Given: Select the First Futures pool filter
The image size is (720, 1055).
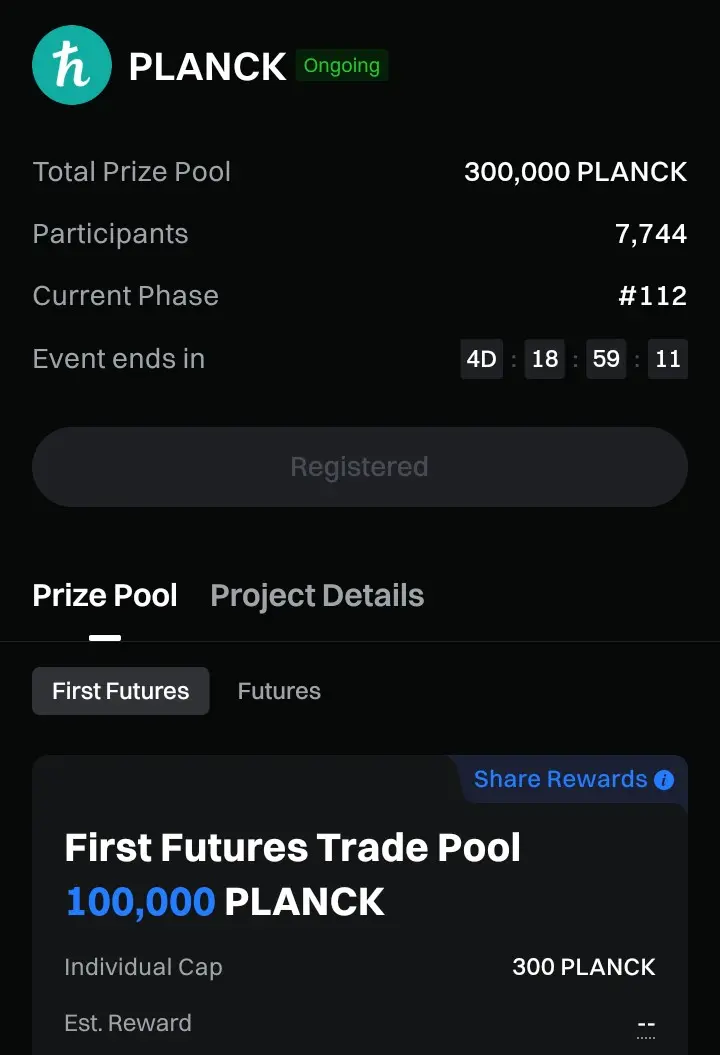Looking at the screenshot, I should tap(121, 691).
